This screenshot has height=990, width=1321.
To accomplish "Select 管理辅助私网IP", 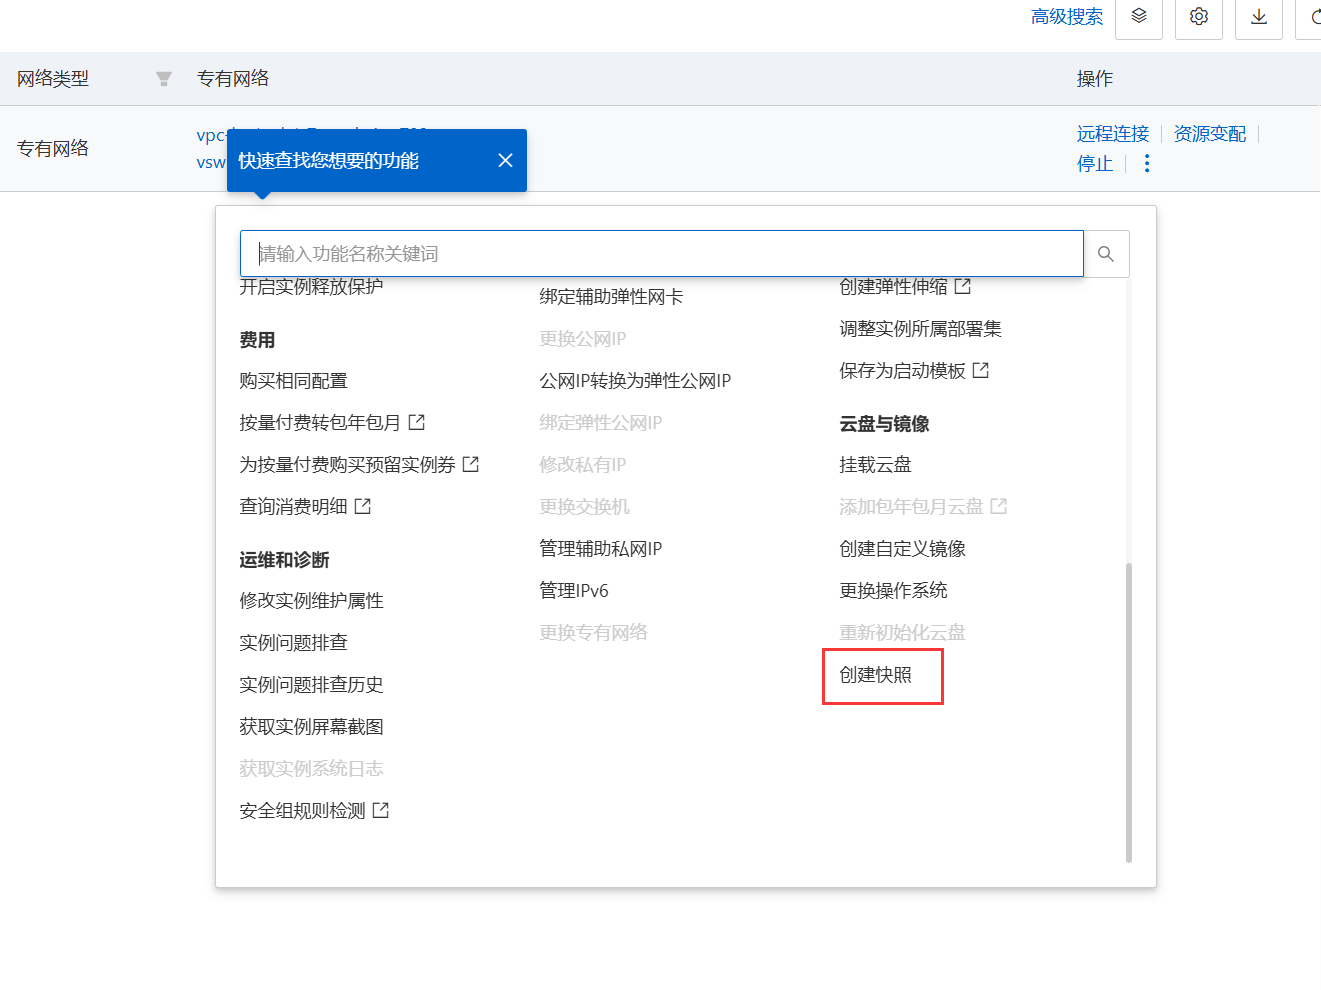I will coord(601,549).
